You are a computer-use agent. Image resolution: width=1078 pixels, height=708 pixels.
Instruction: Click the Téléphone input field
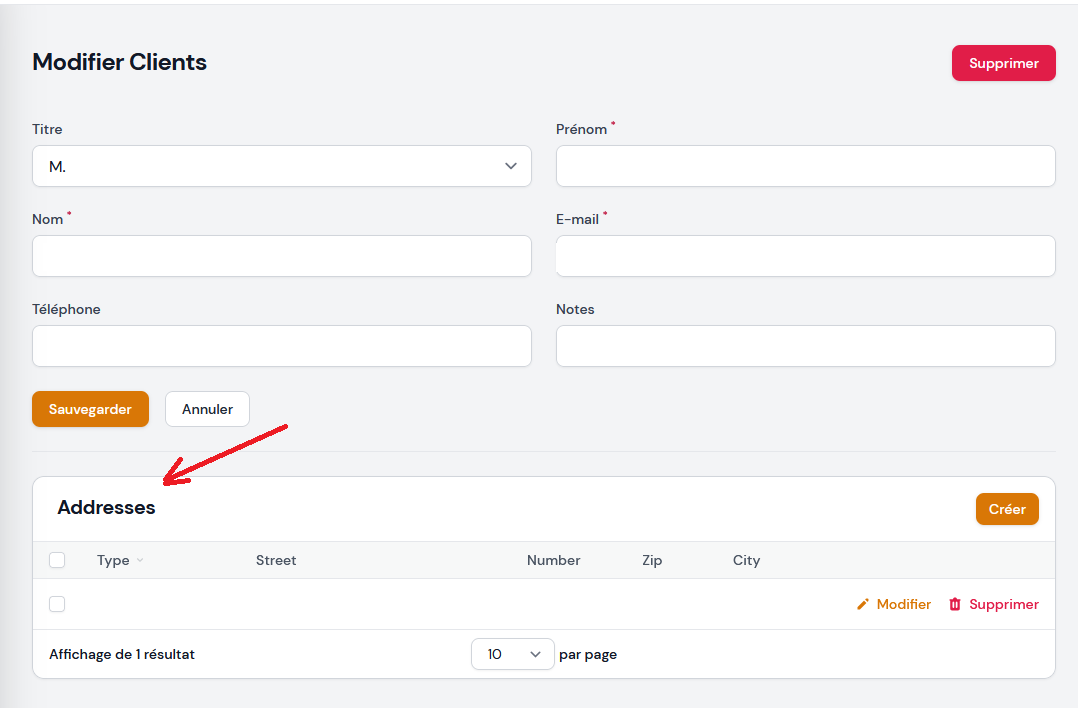point(281,346)
